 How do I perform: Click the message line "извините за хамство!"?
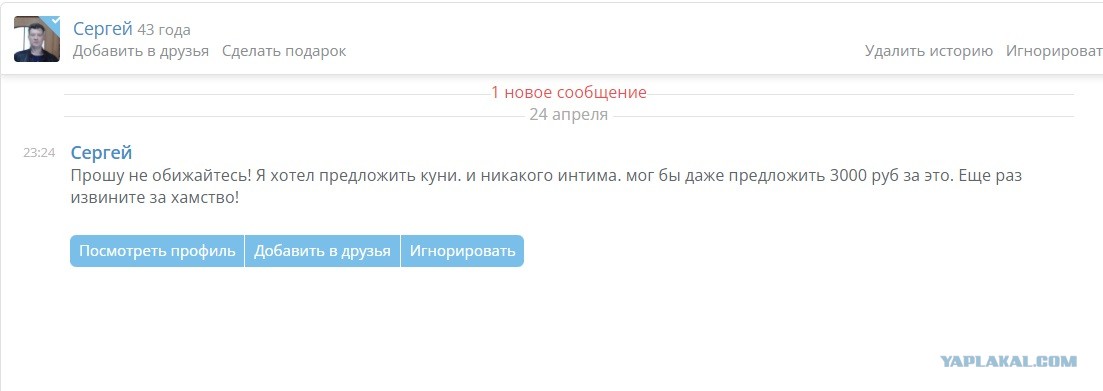tap(155, 198)
